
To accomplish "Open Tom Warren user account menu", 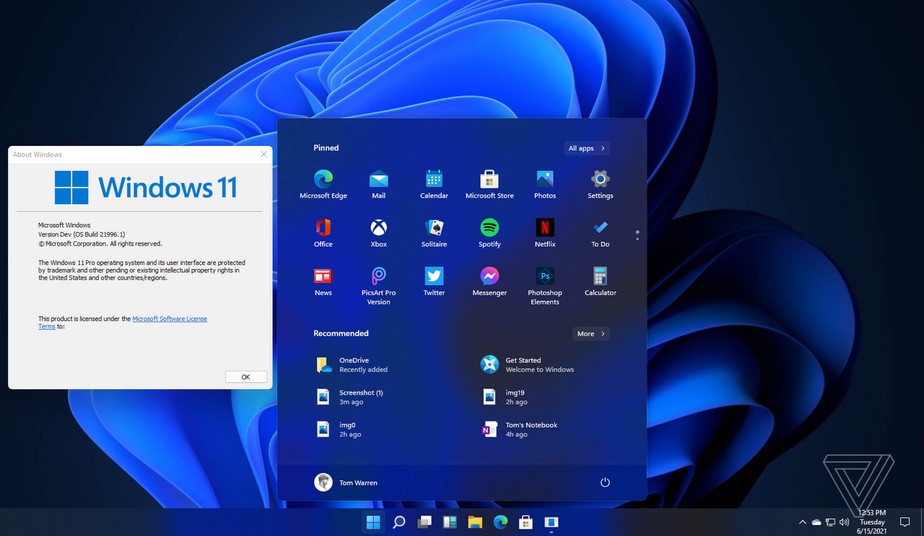I will pyautogui.click(x=346, y=482).
